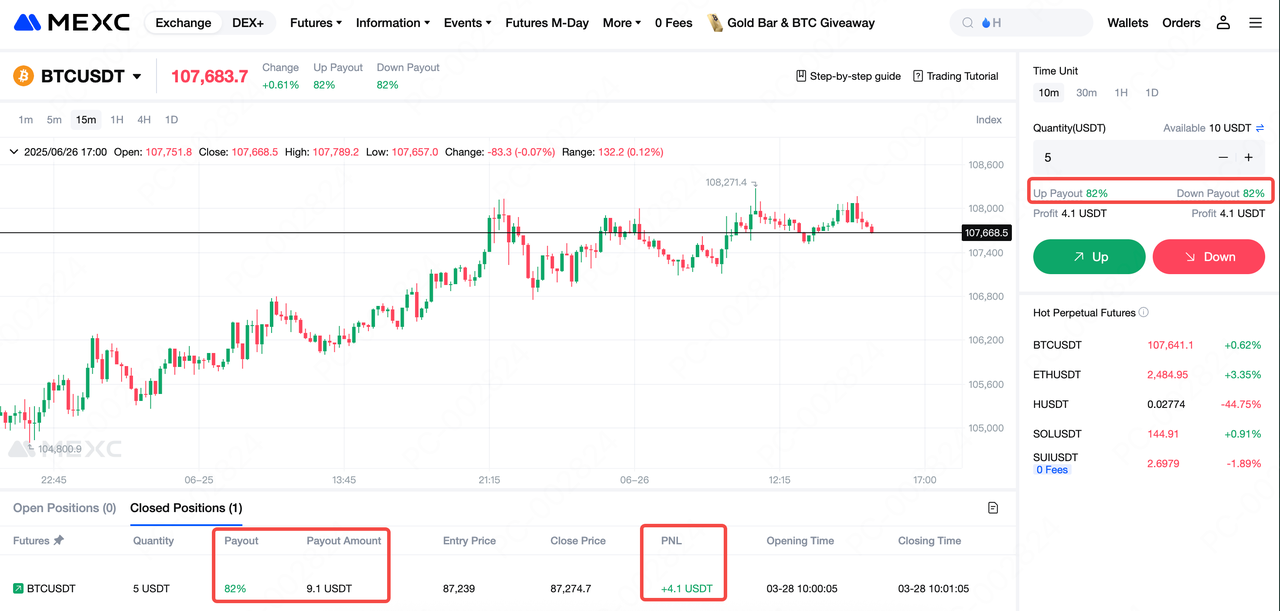Click the +4.1 USDT PNL value
Screen dimensions: 1280x611
pyautogui.click(x=687, y=588)
